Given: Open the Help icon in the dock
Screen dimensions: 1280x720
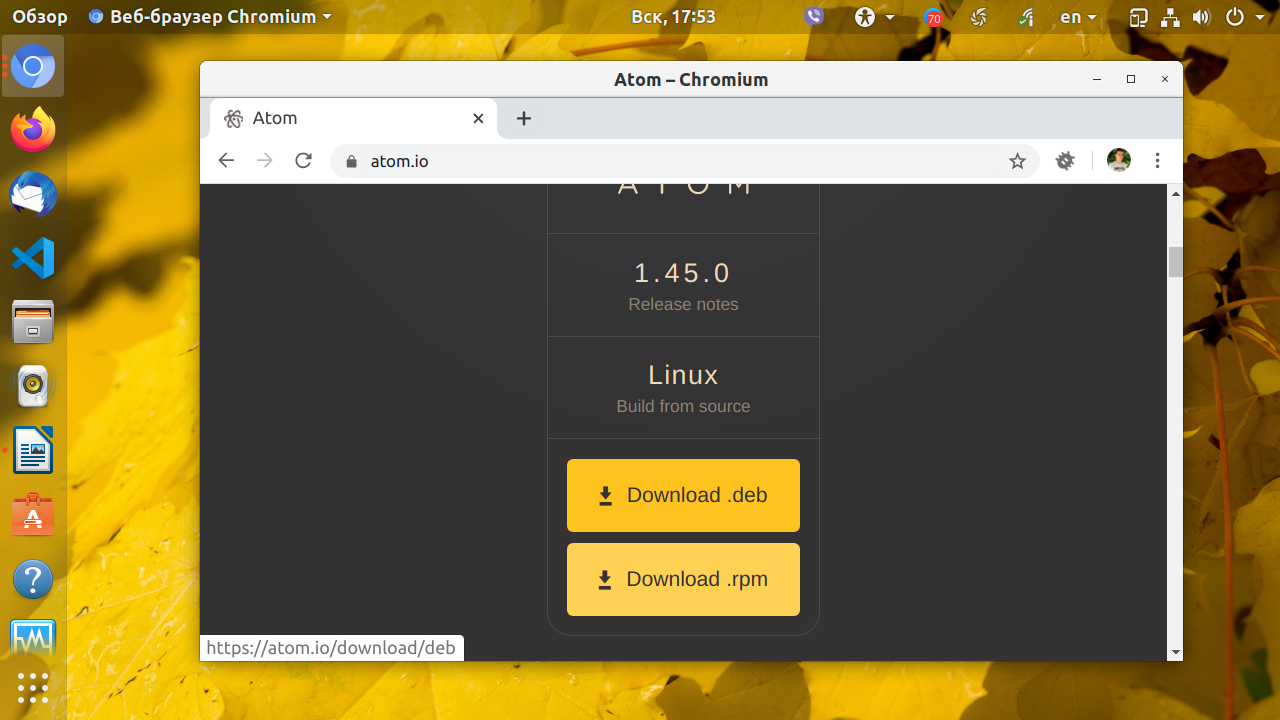Looking at the screenshot, I should point(33,579).
